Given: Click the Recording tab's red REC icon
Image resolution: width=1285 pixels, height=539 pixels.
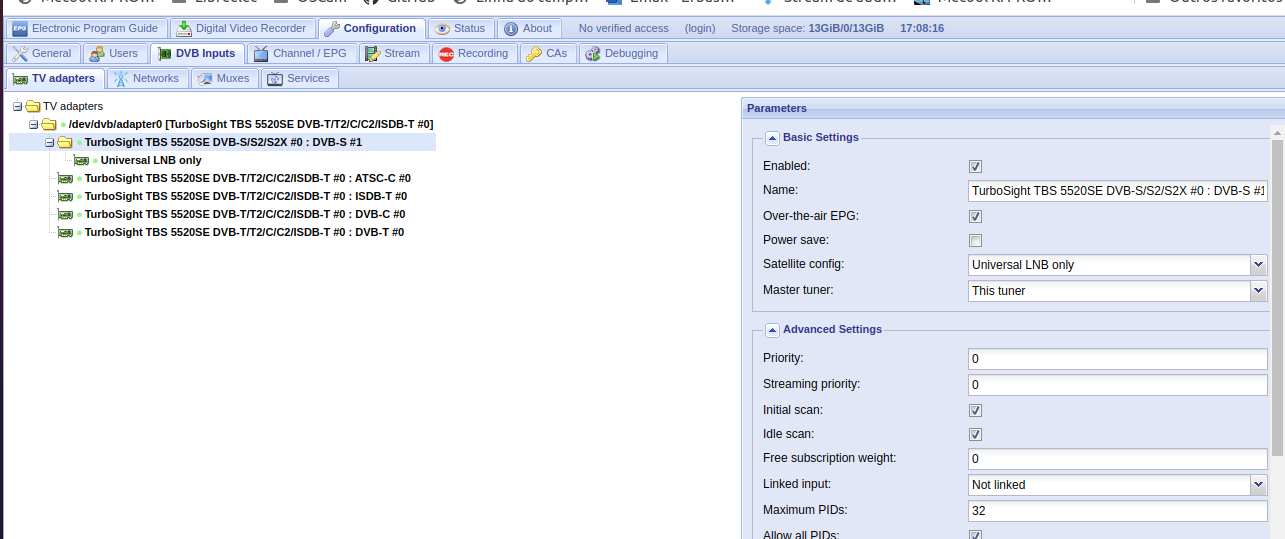Looking at the screenshot, I should (446, 54).
